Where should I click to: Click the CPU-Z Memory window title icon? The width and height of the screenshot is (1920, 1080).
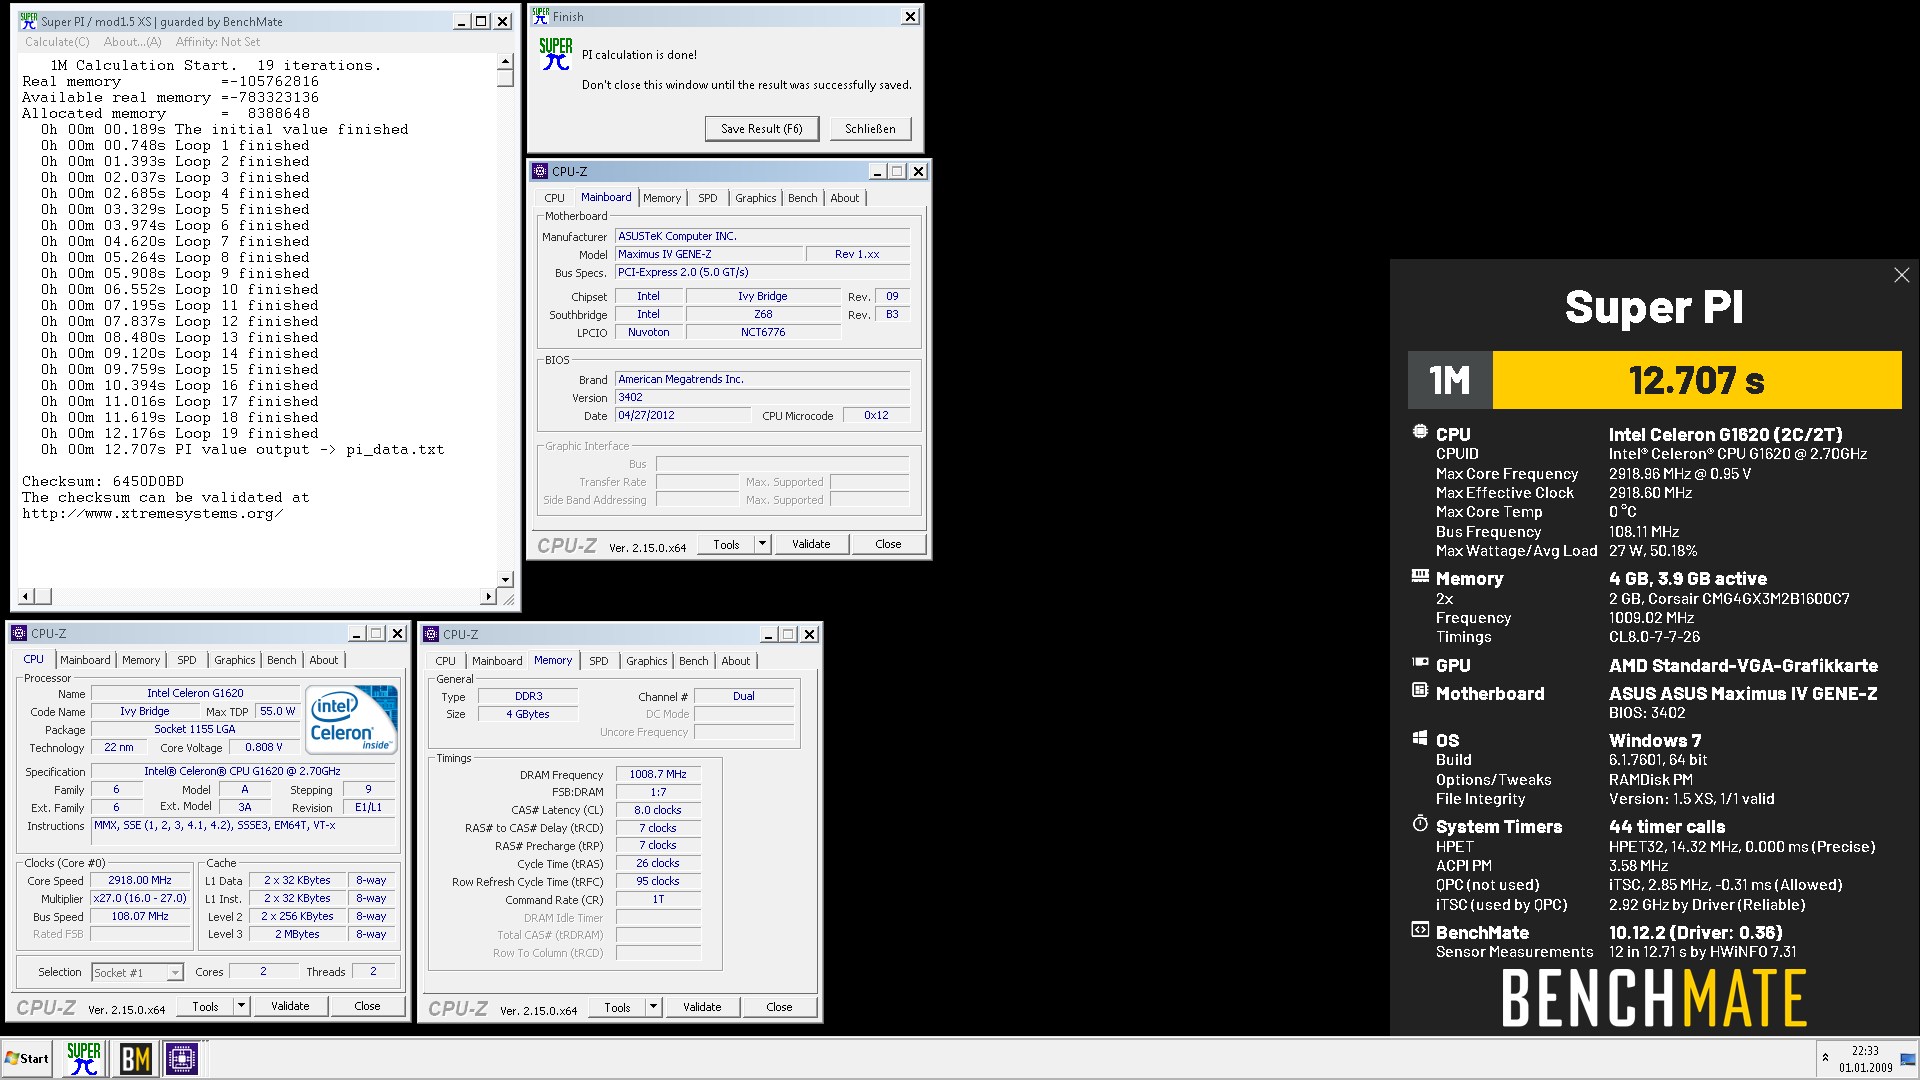431,634
